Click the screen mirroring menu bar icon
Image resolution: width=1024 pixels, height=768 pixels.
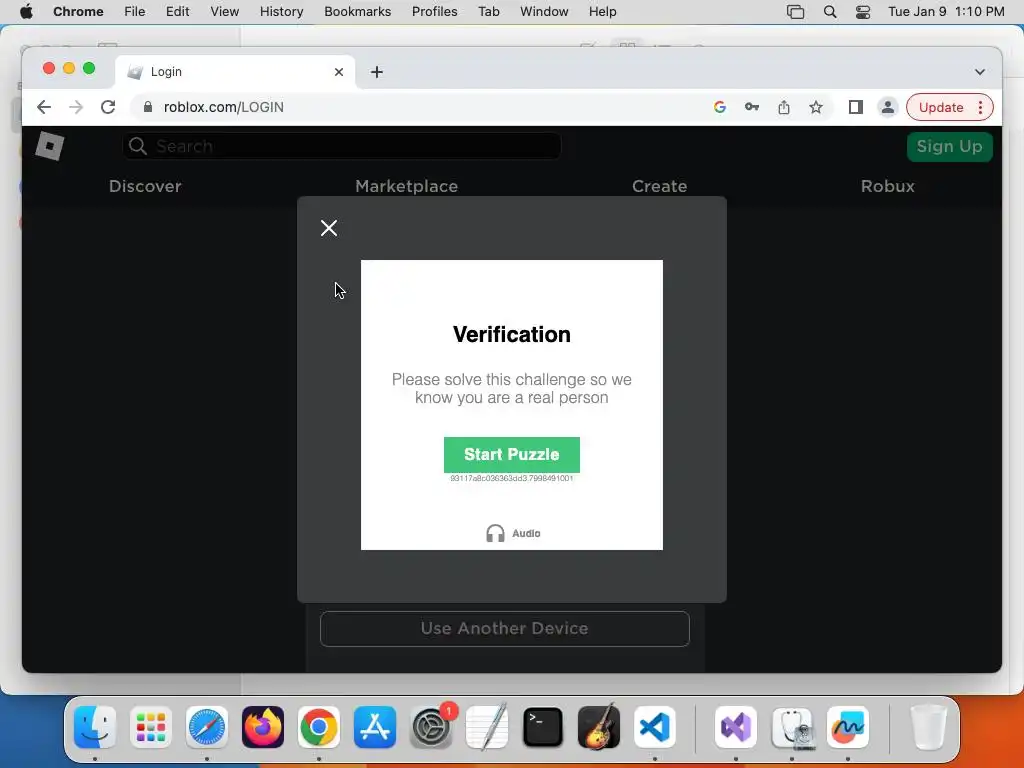[x=795, y=12]
